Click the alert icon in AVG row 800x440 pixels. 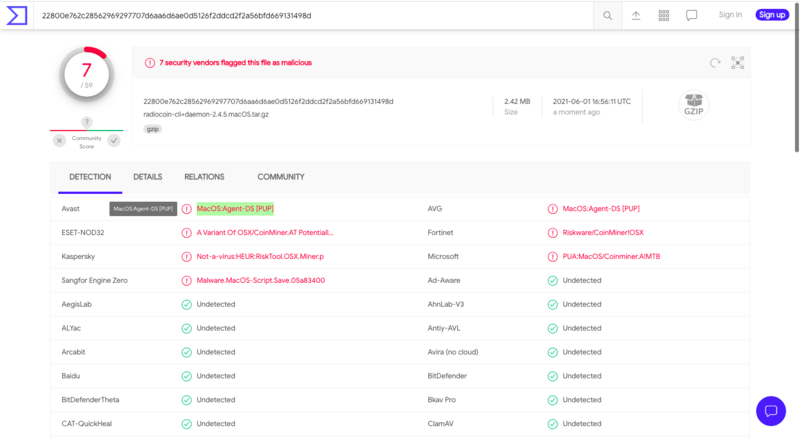click(x=553, y=209)
